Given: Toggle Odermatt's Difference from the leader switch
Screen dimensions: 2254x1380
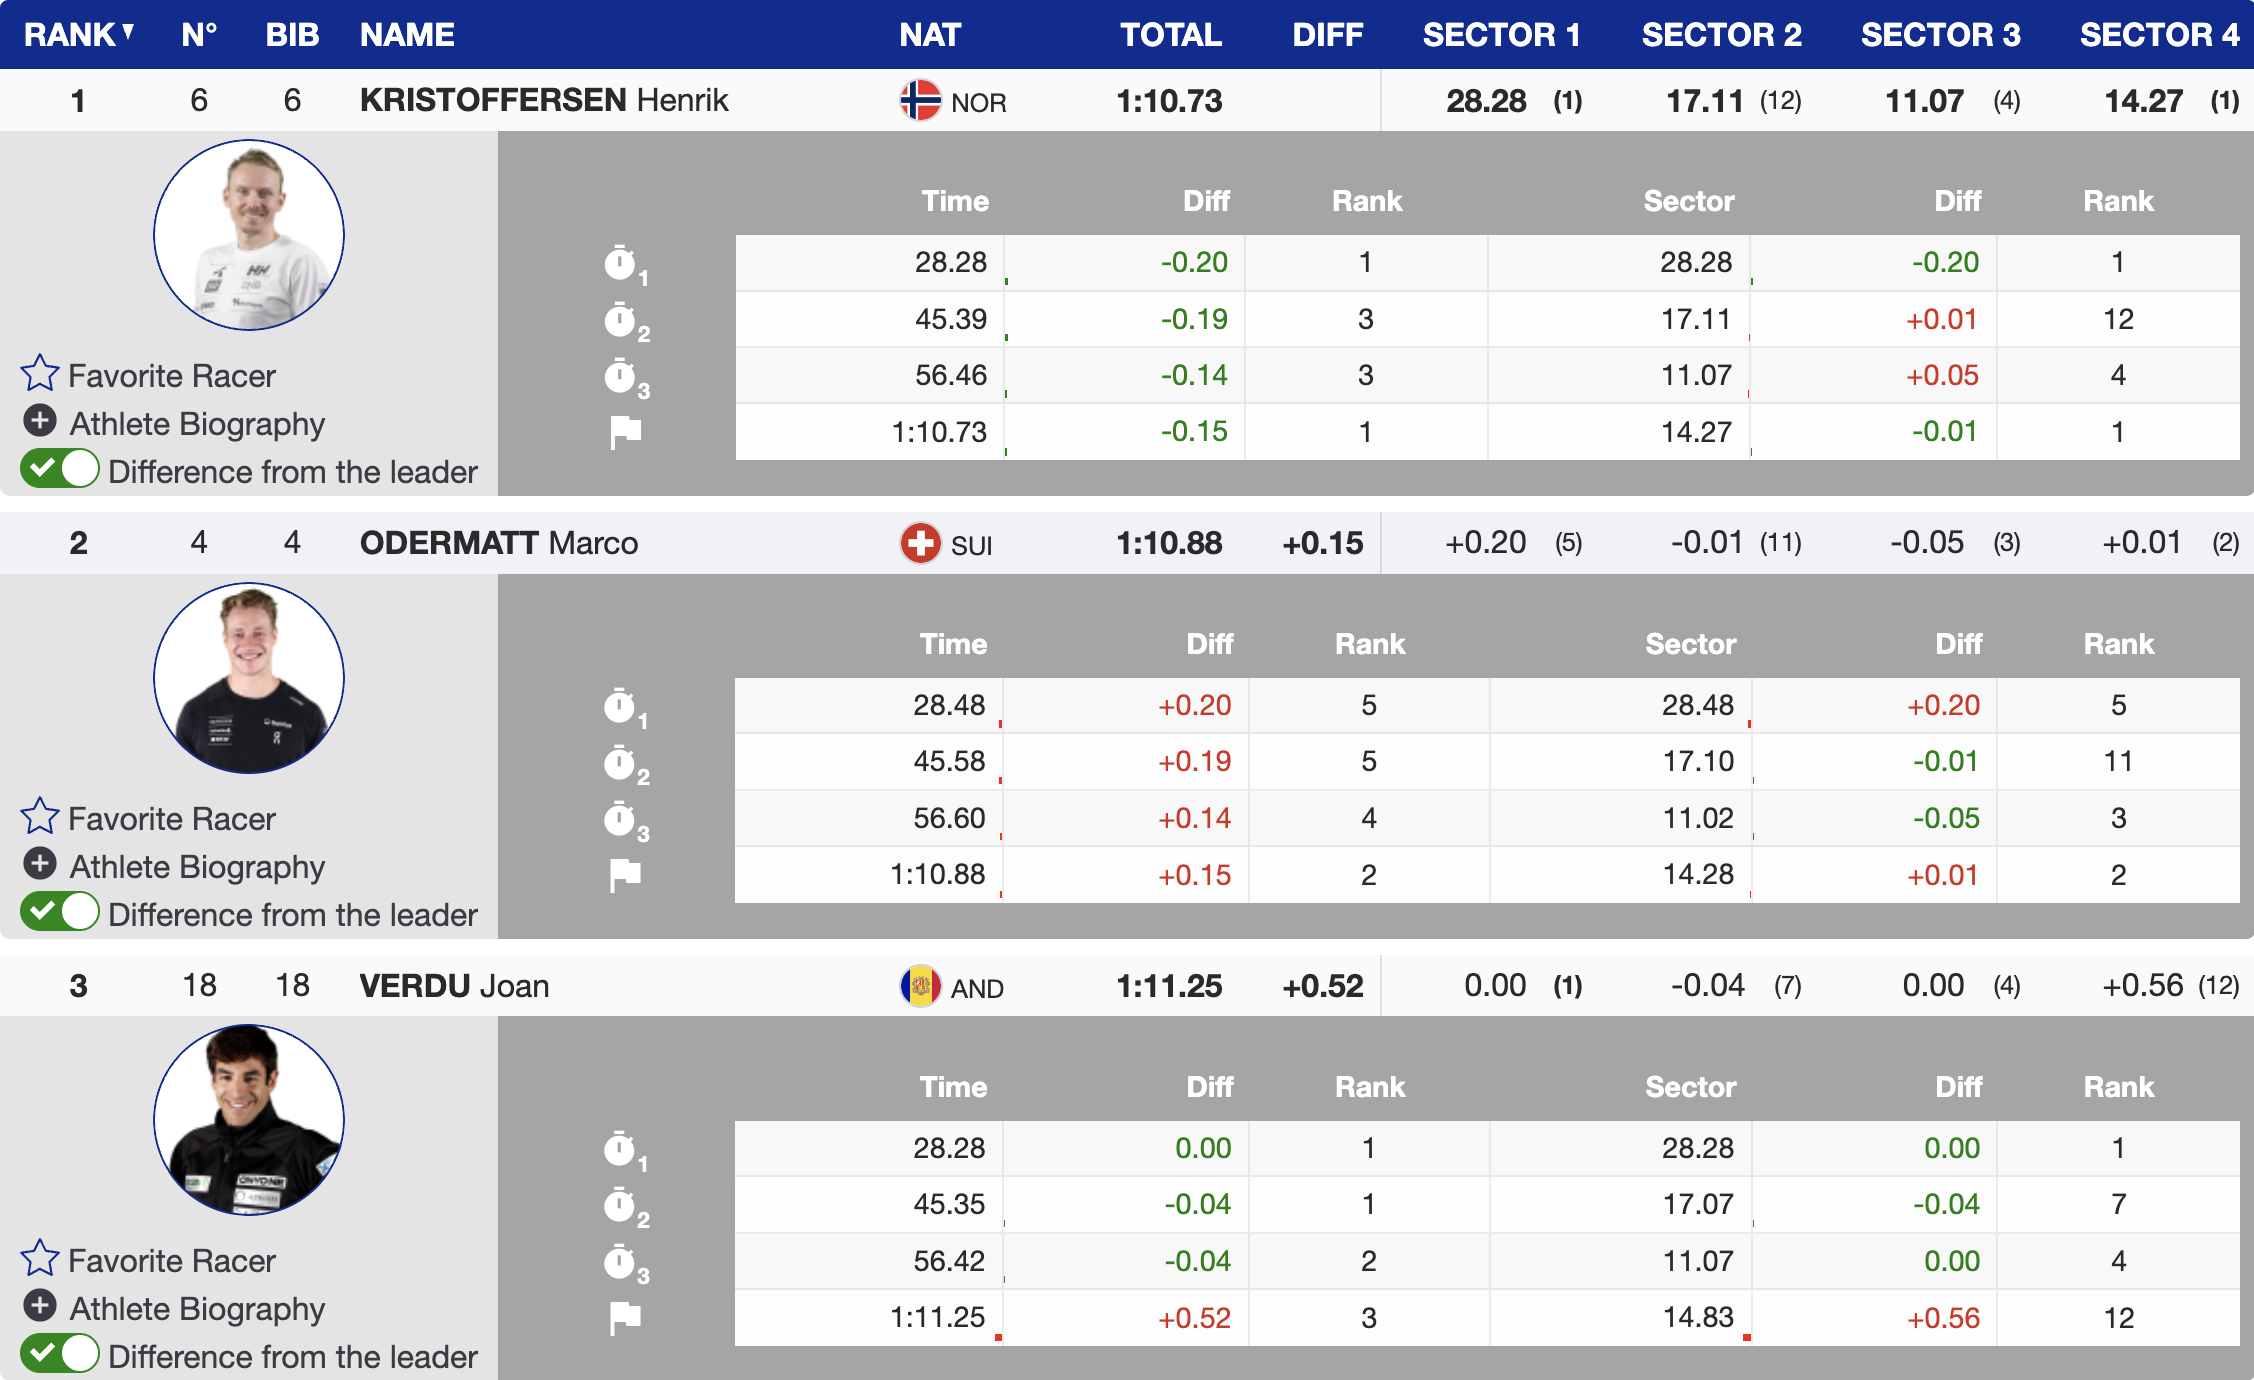Looking at the screenshot, I should pos(60,912).
